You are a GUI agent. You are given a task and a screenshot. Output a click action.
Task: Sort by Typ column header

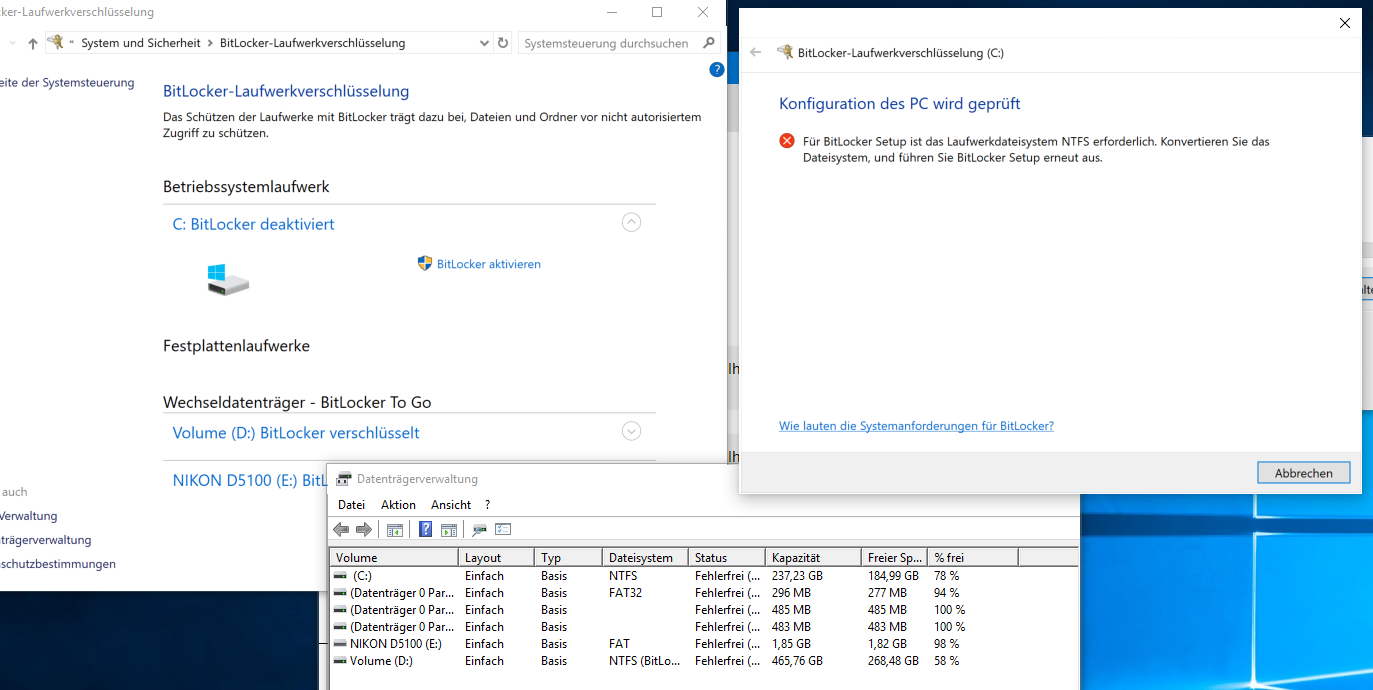pos(569,557)
